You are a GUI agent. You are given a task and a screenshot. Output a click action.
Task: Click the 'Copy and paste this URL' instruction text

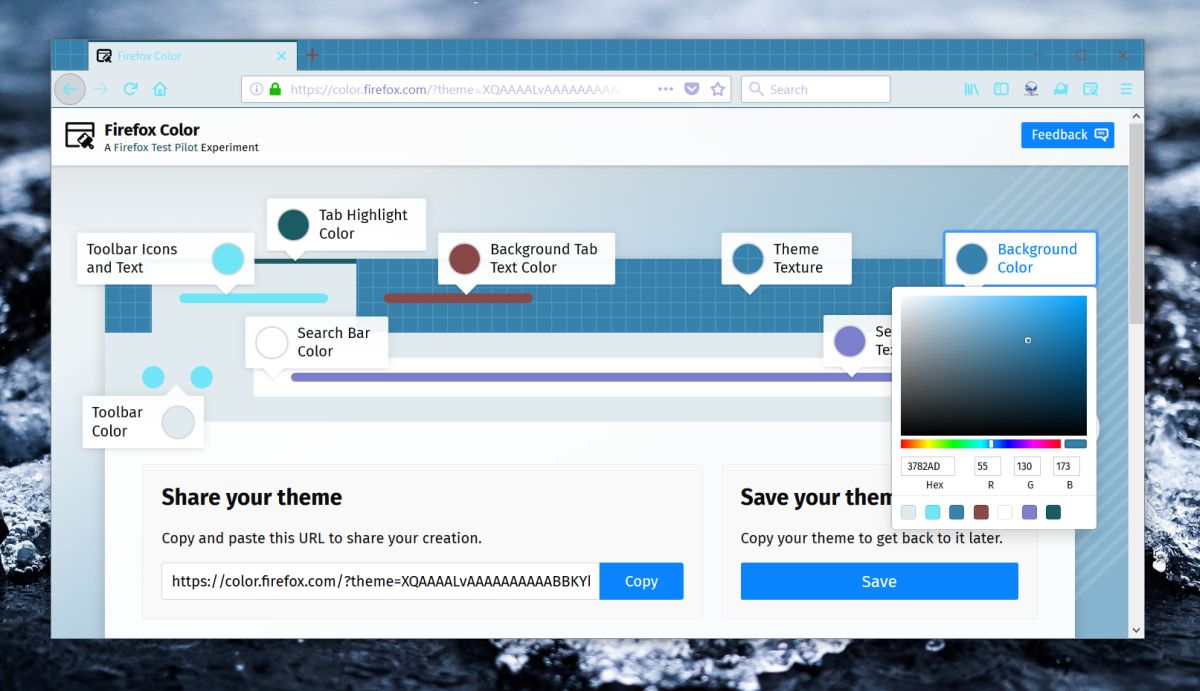tap(322, 538)
